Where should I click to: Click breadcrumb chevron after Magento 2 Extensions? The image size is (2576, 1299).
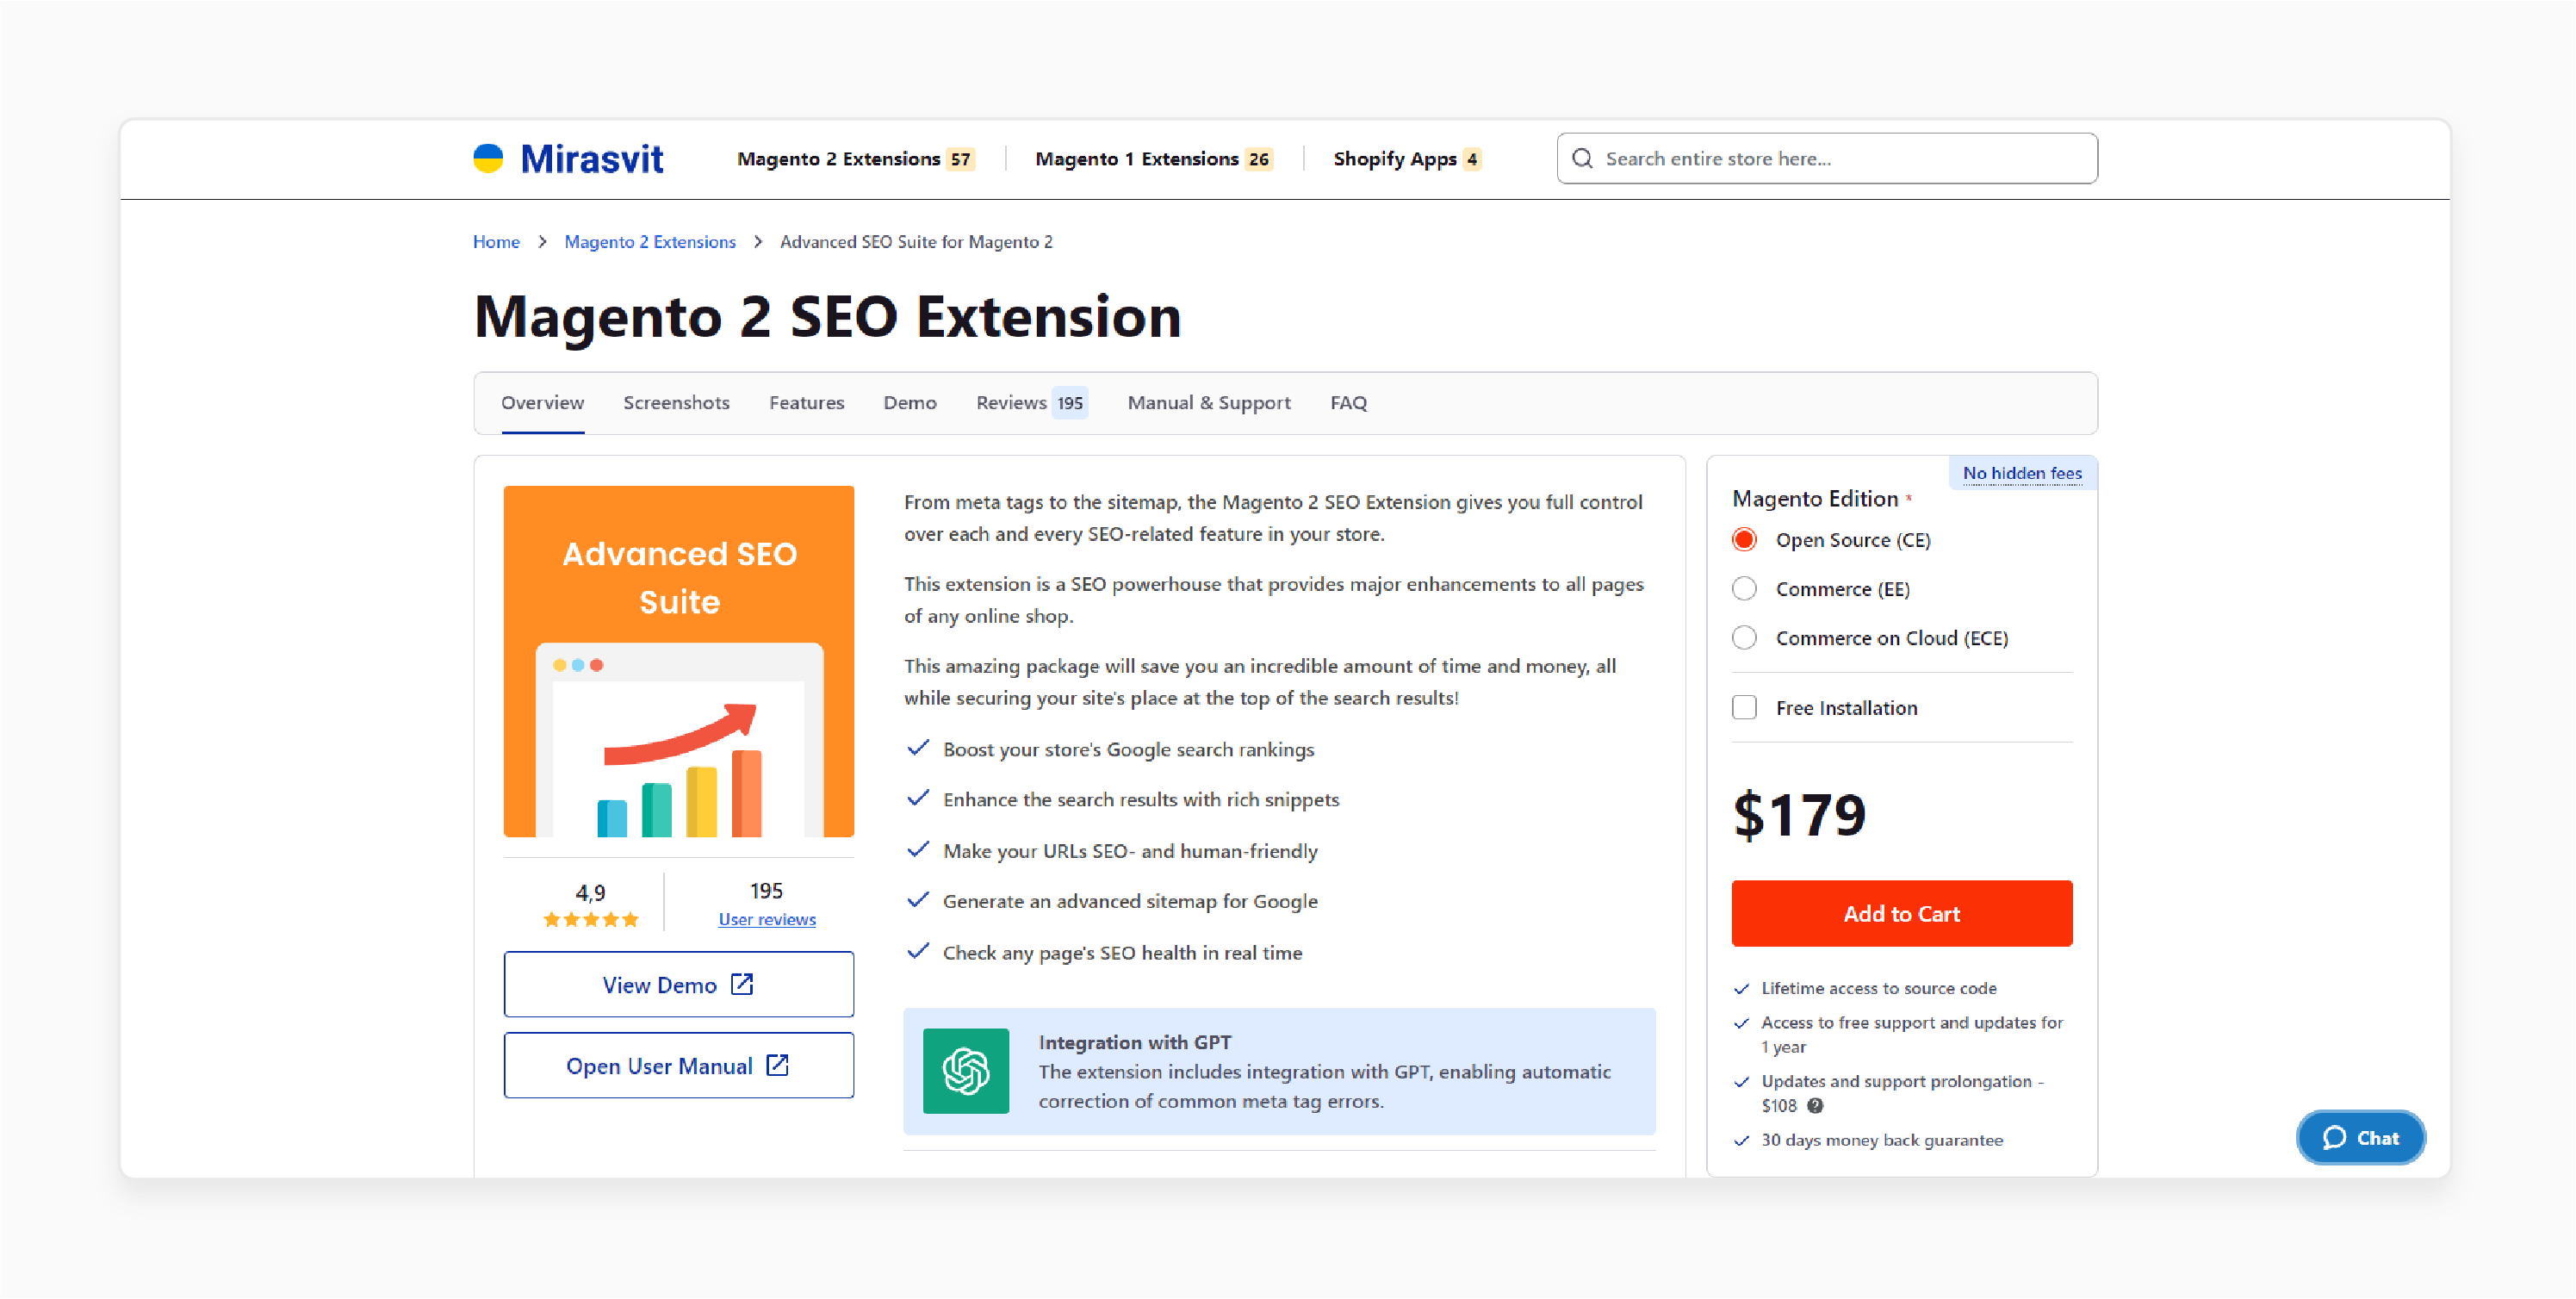click(758, 242)
